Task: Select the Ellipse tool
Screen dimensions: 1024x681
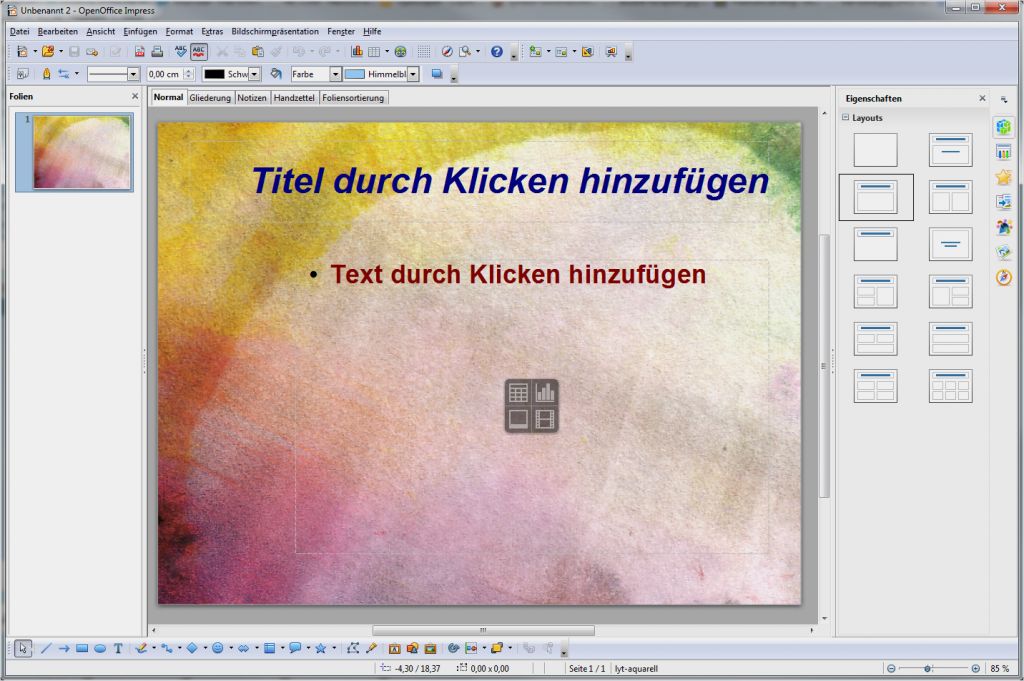Action: [x=100, y=648]
